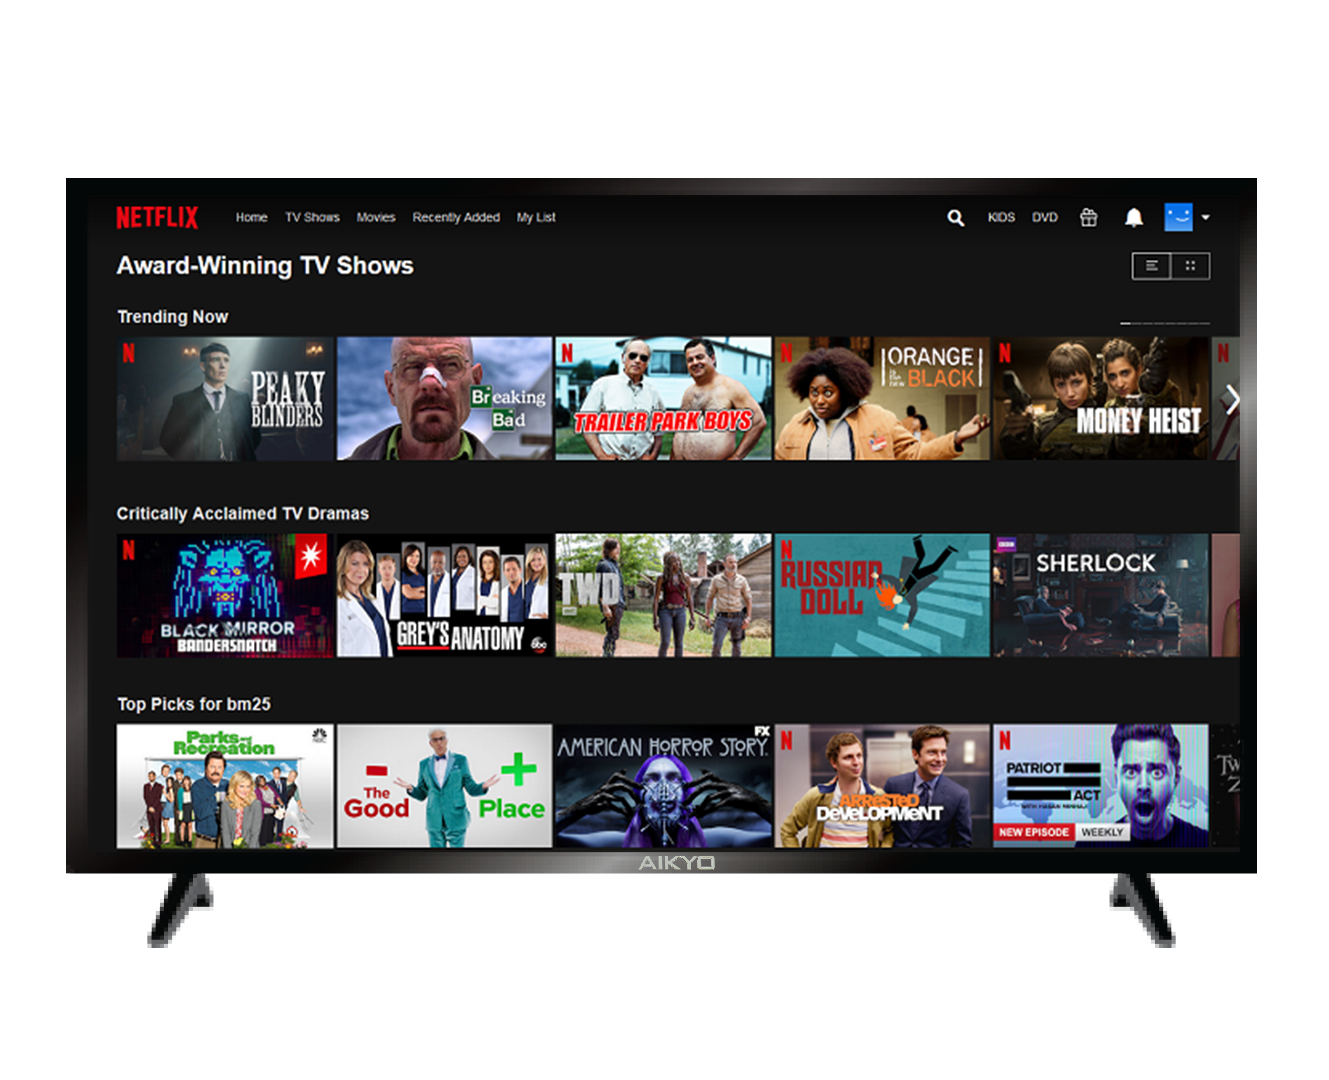Click the Netflix logo

tap(157, 217)
